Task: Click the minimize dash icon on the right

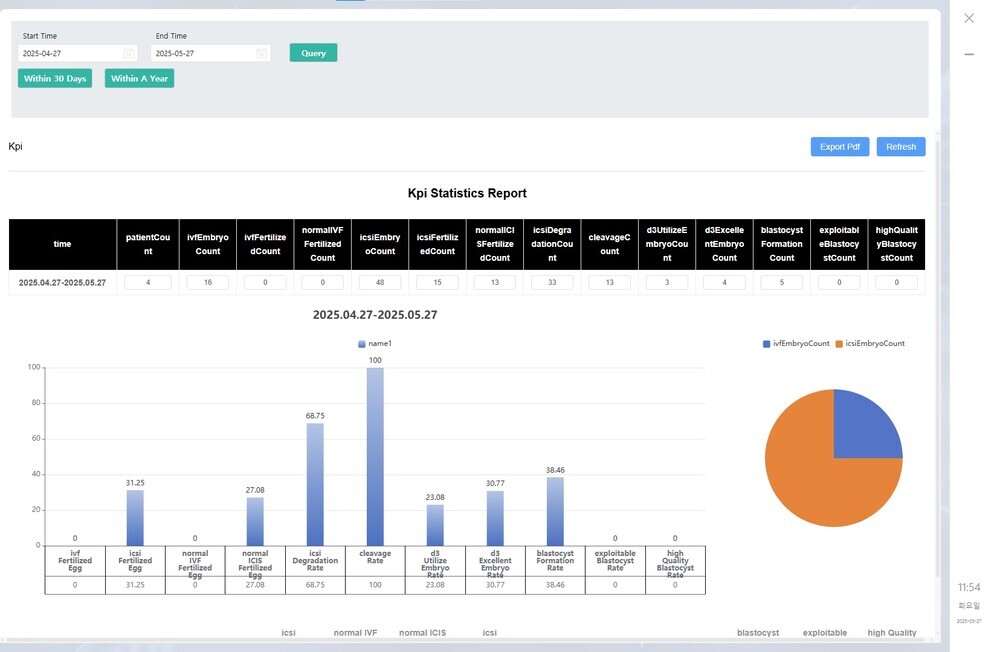Action: 968,55
